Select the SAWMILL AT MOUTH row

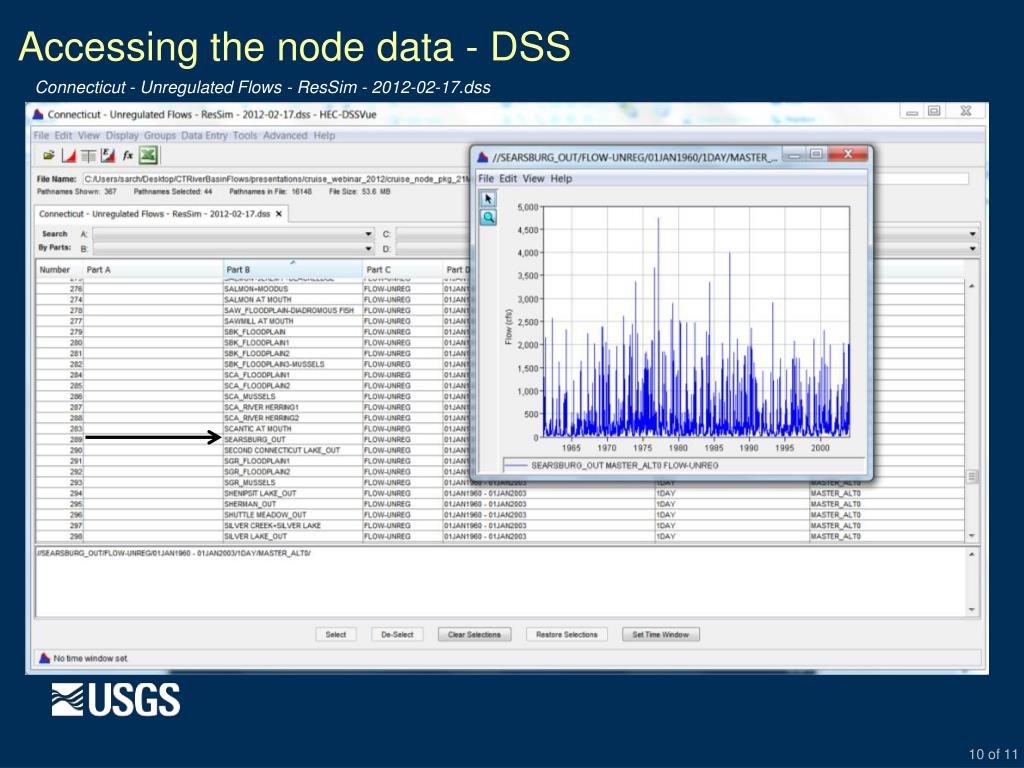pos(500,321)
